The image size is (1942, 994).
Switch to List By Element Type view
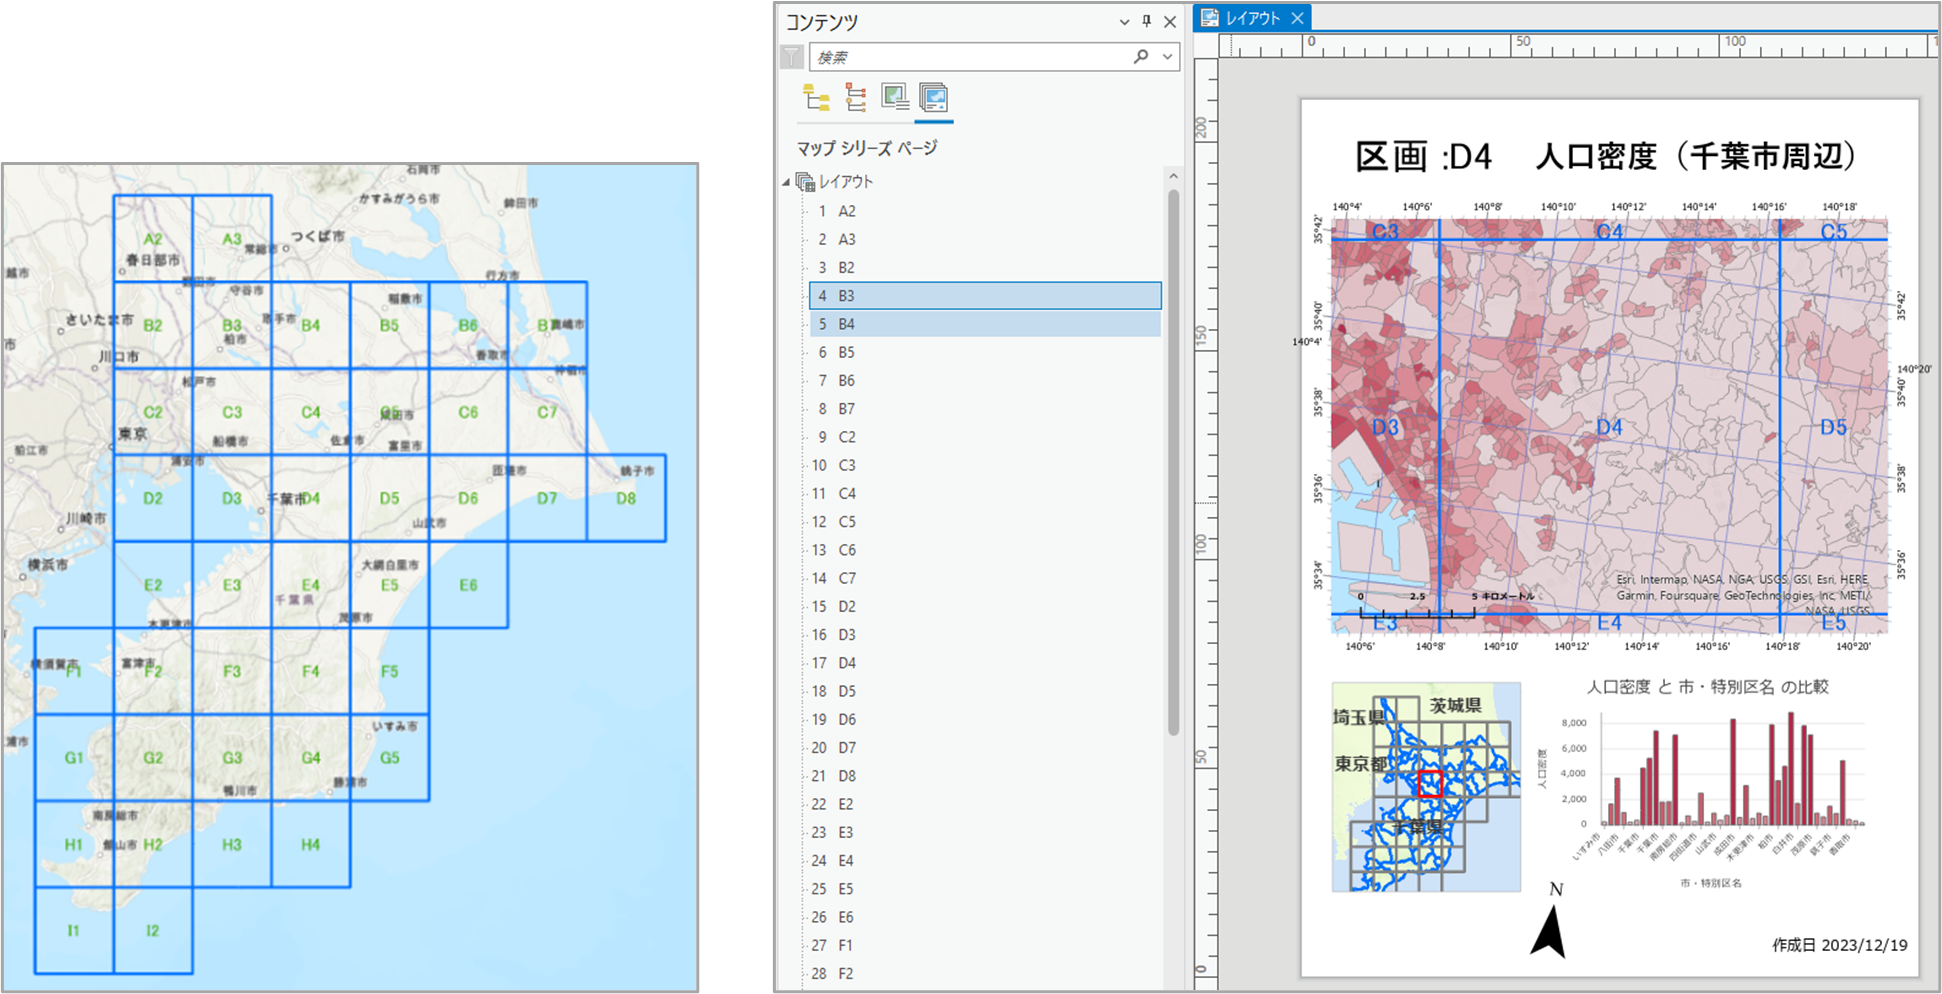point(855,98)
